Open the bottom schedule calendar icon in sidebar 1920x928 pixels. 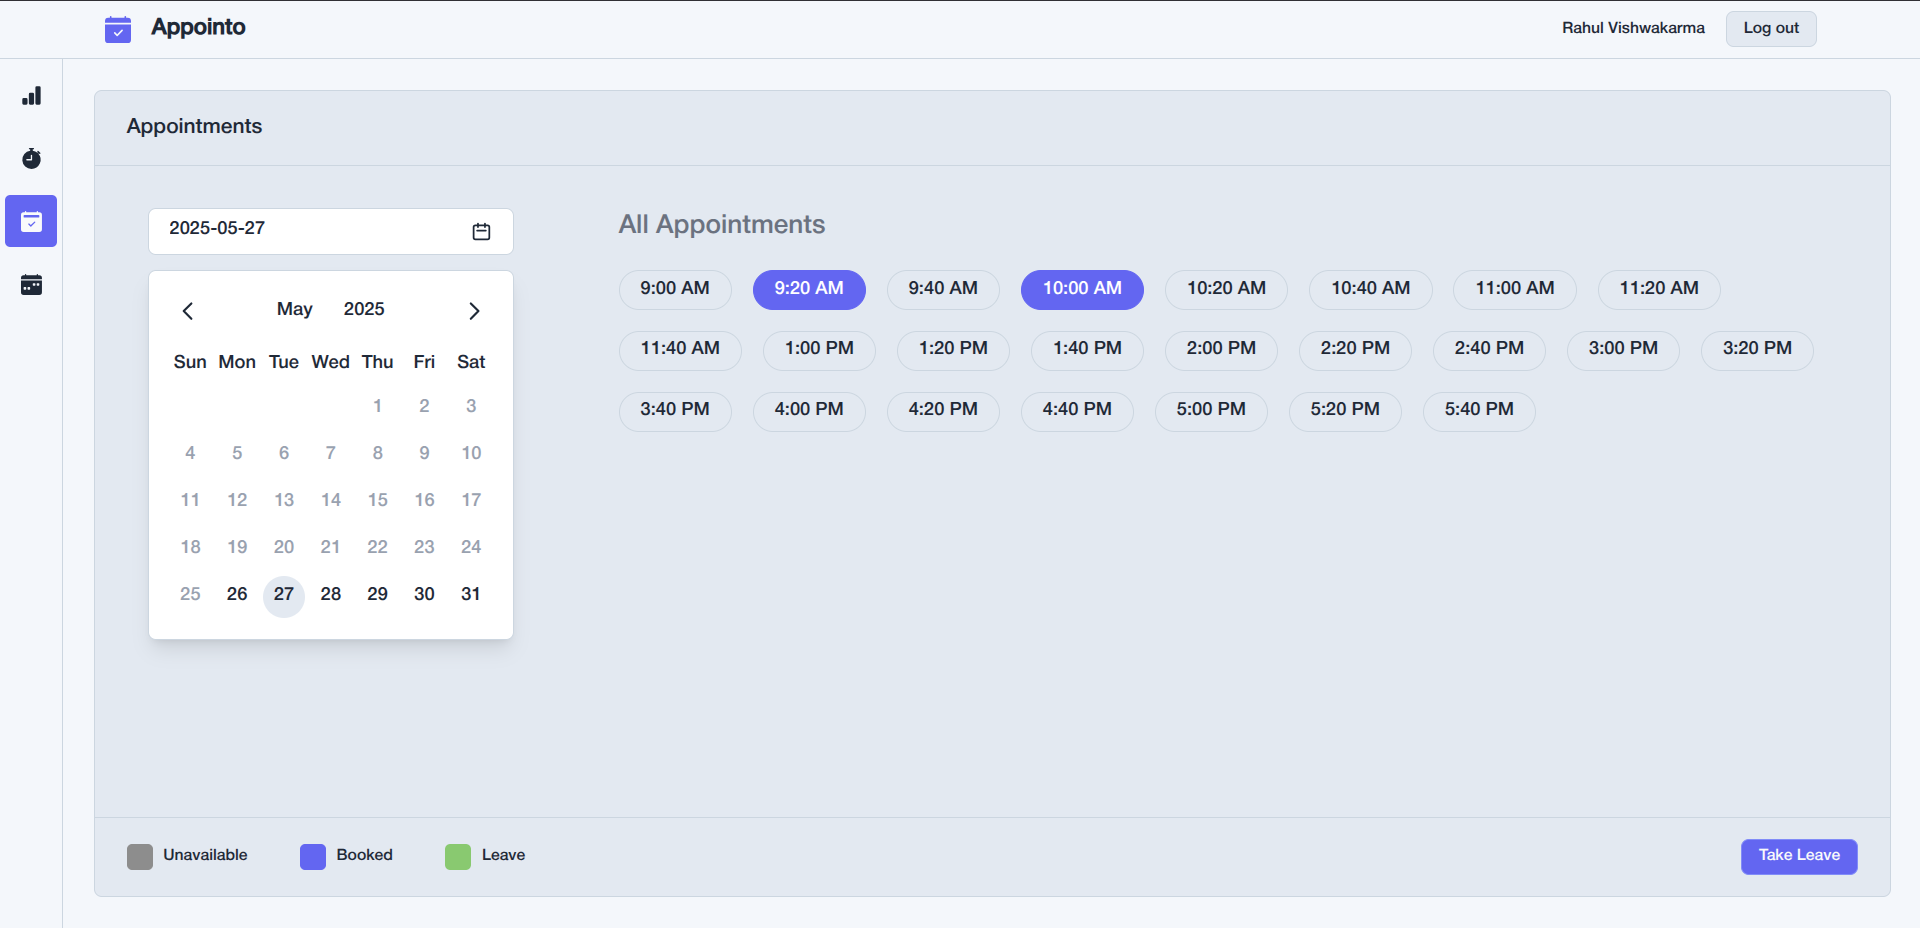click(31, 284)
